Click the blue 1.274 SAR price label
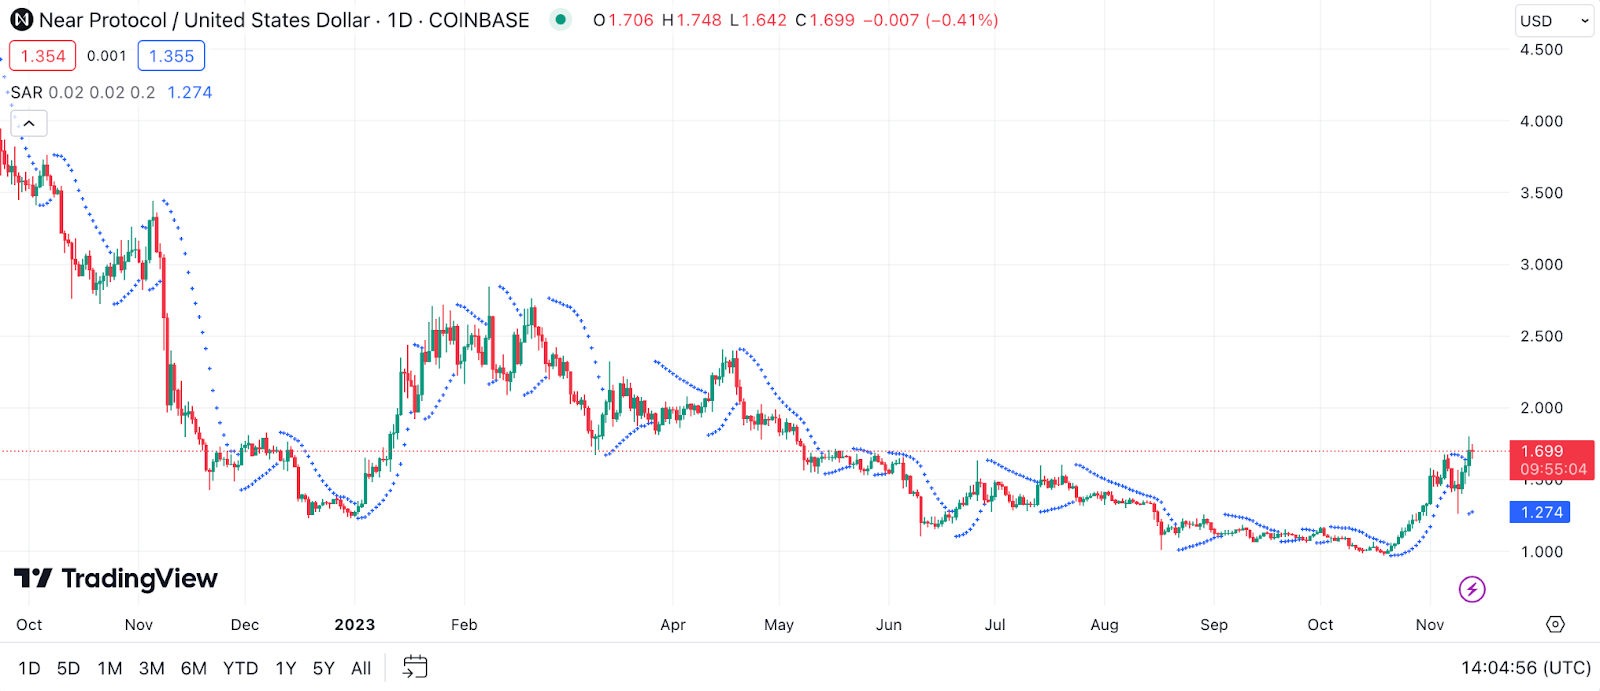 pos(1540,512)
